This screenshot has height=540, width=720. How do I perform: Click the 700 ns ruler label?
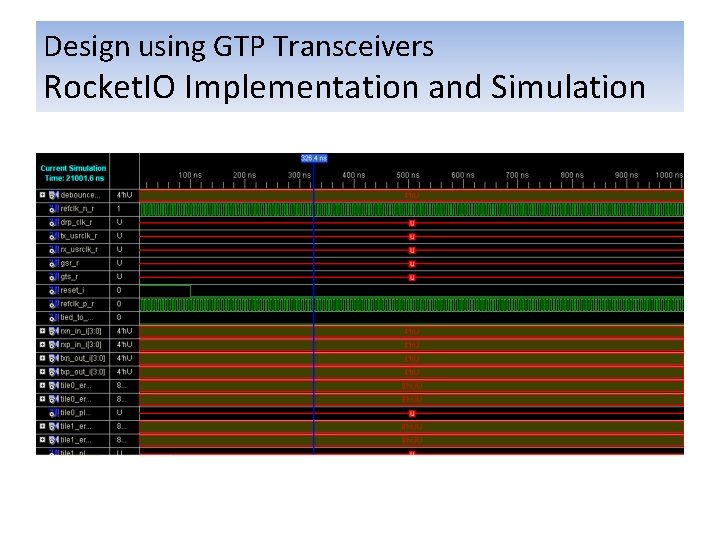(517, 175)
